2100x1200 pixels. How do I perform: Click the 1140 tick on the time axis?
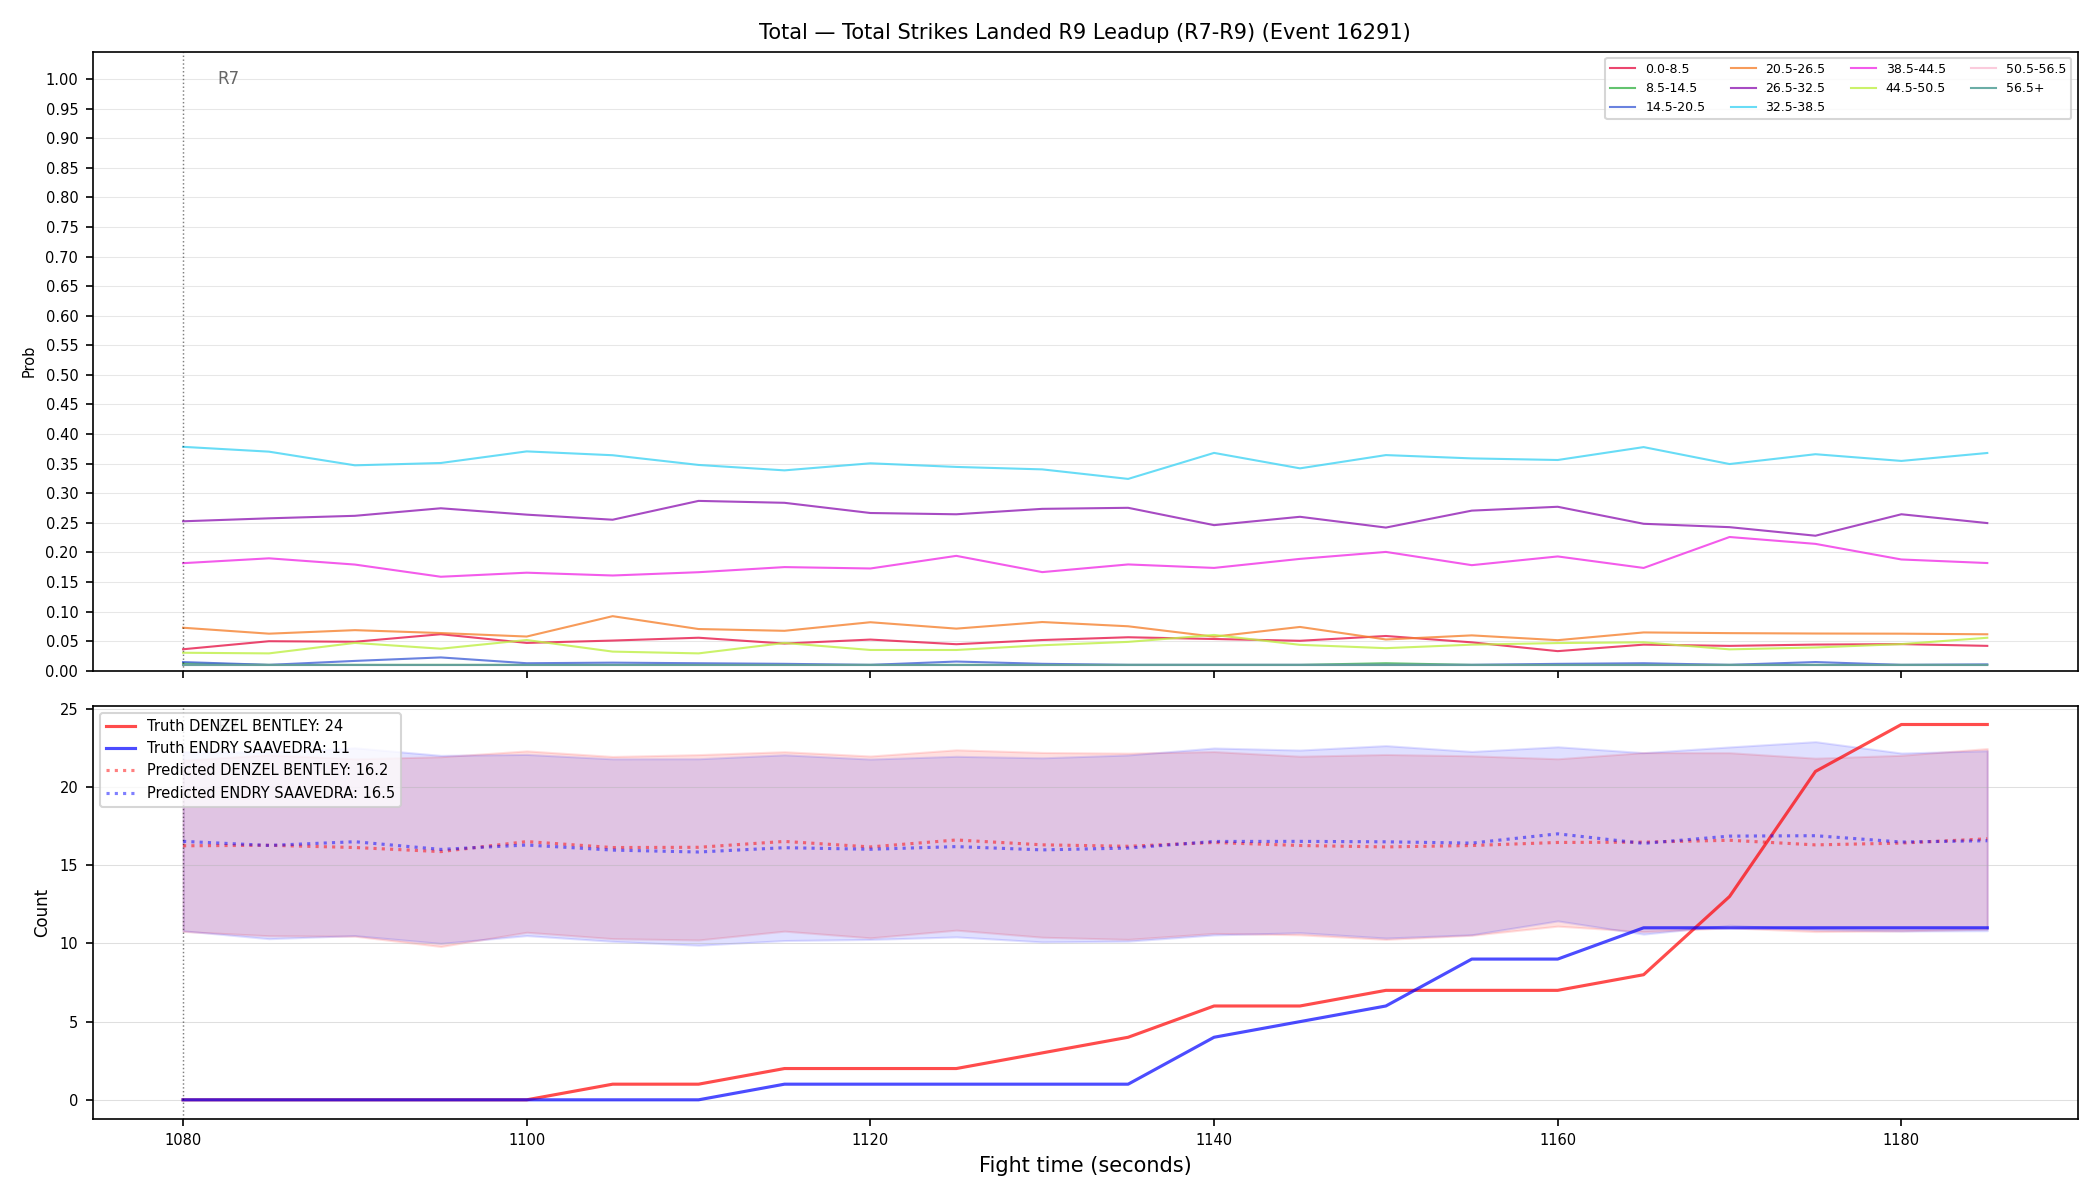tap(1213, 1138)
